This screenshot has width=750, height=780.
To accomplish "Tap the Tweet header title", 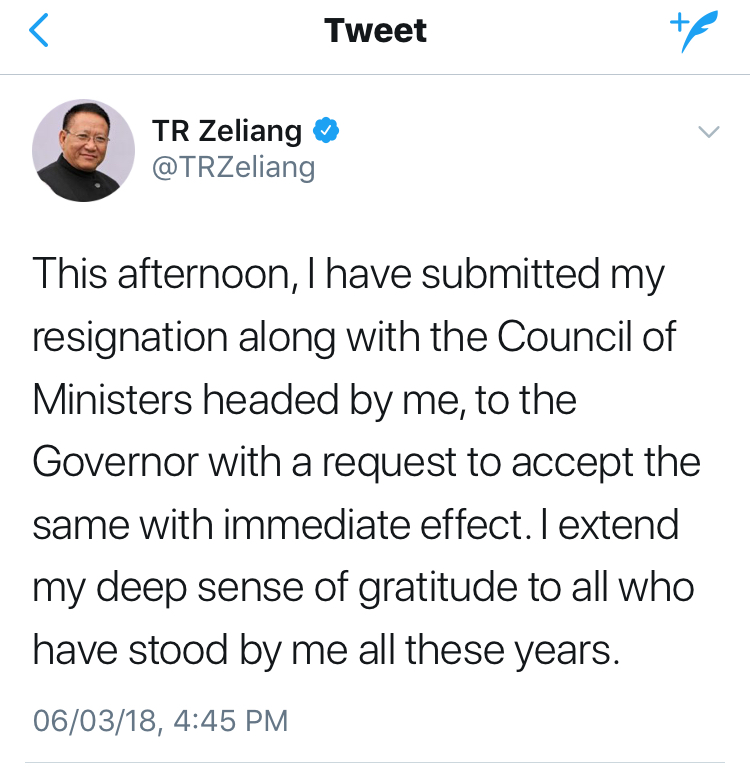I will tap(375, 31).
